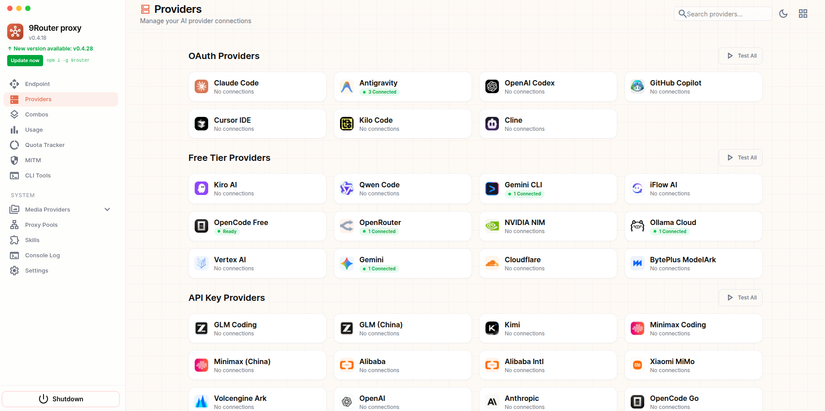Click the New version available v0.4.28 notice

50,48
